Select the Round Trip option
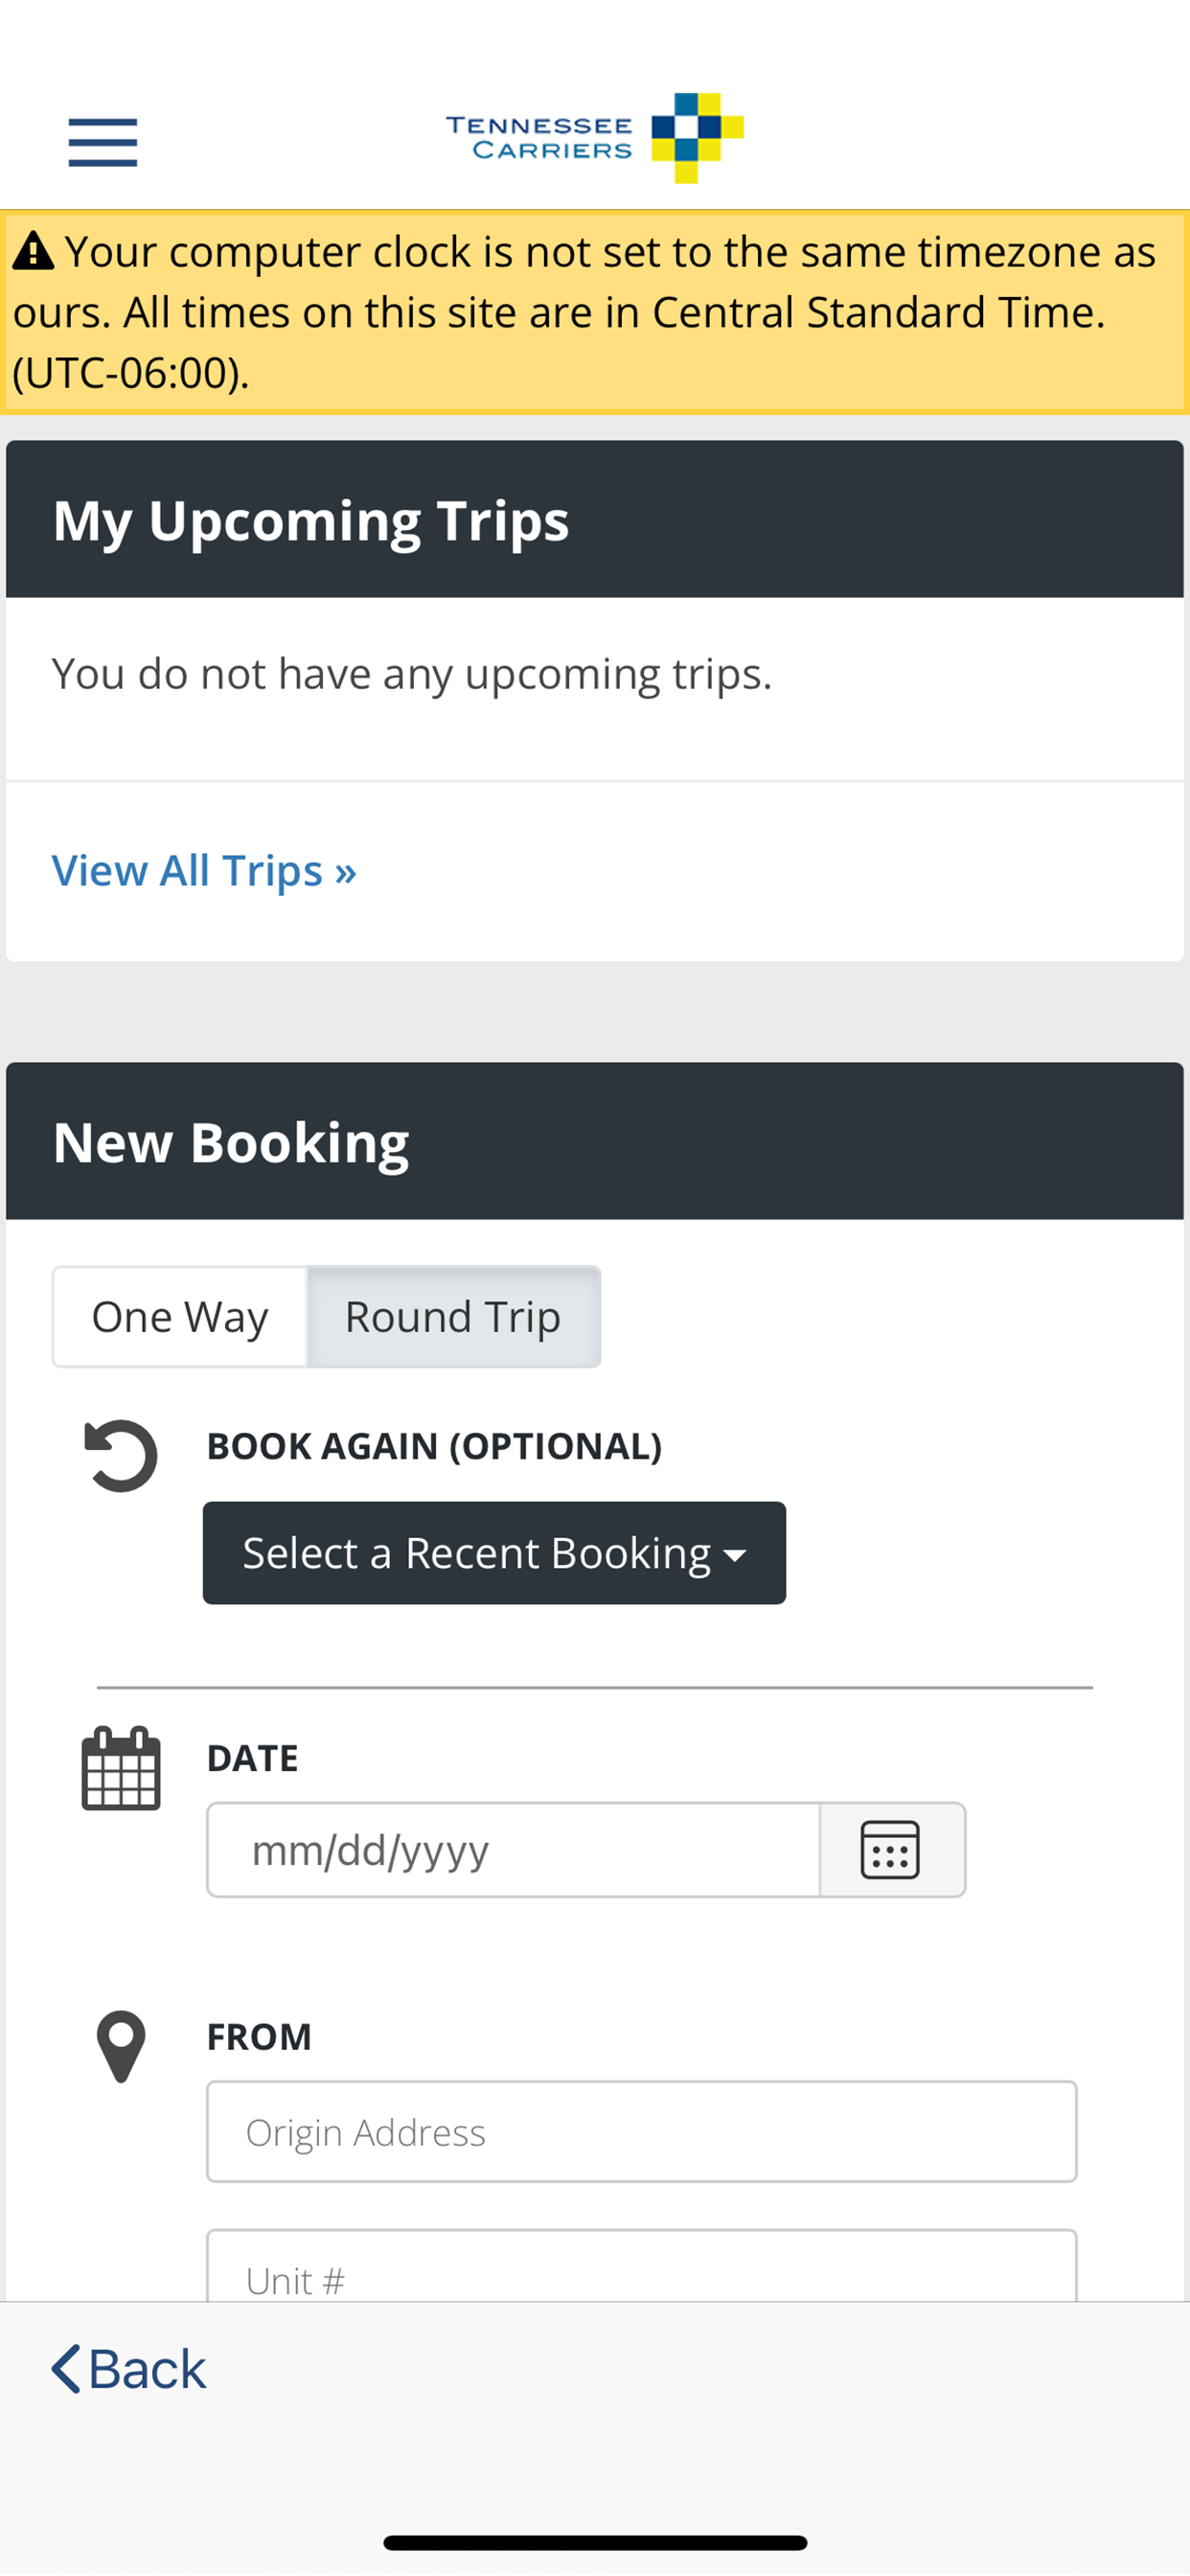The height and width of the screenshot is (2576, 1190). click(453, 1316)
